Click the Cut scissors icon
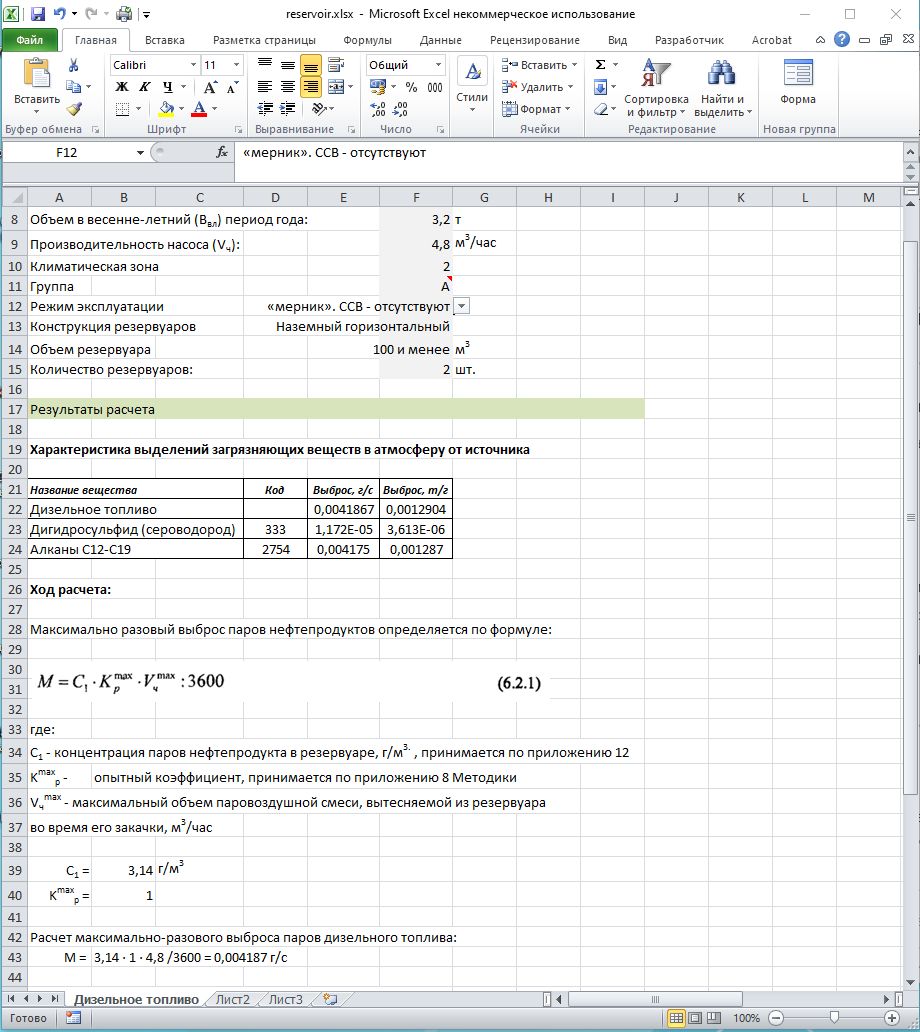The image size is (920, 1032). pos(73,65)
